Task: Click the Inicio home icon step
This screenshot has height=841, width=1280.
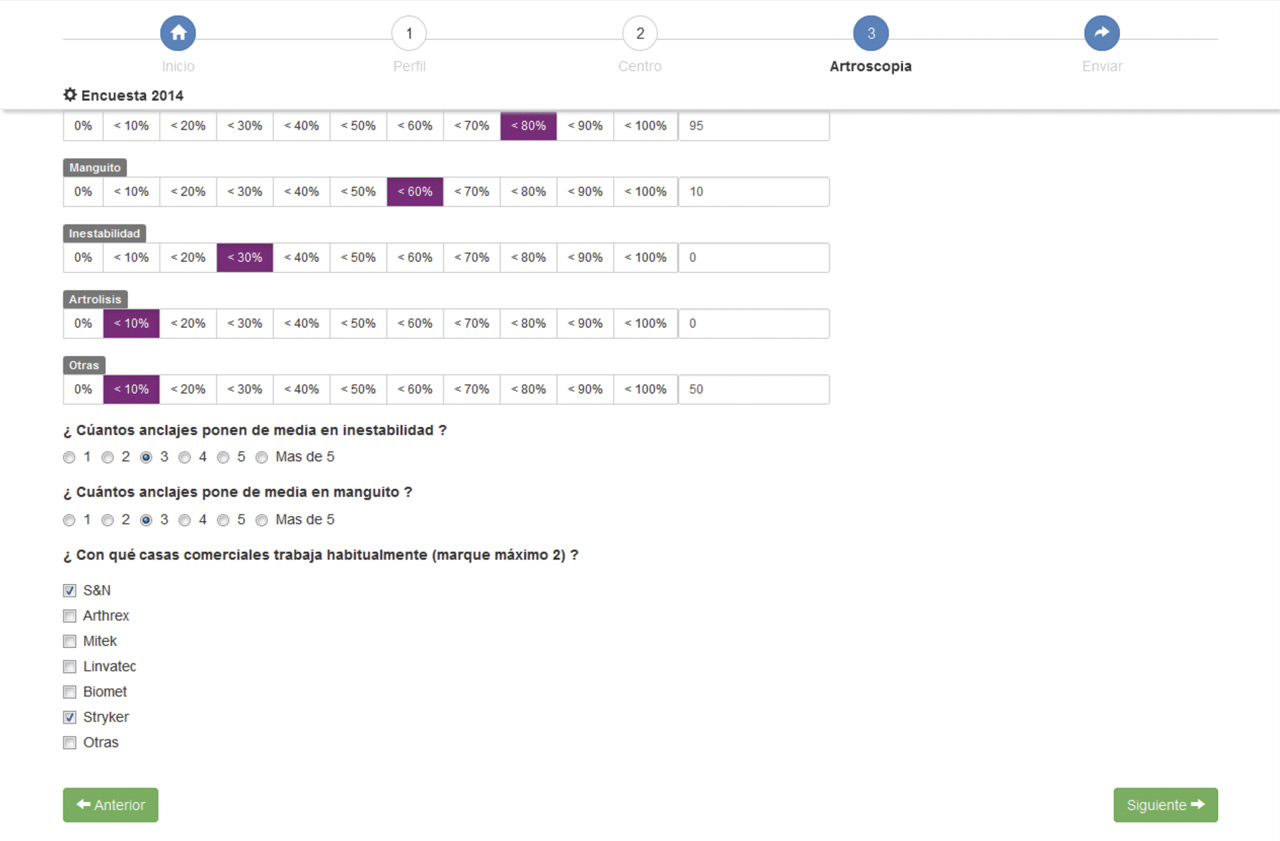Action: click(x=178, y=33)
